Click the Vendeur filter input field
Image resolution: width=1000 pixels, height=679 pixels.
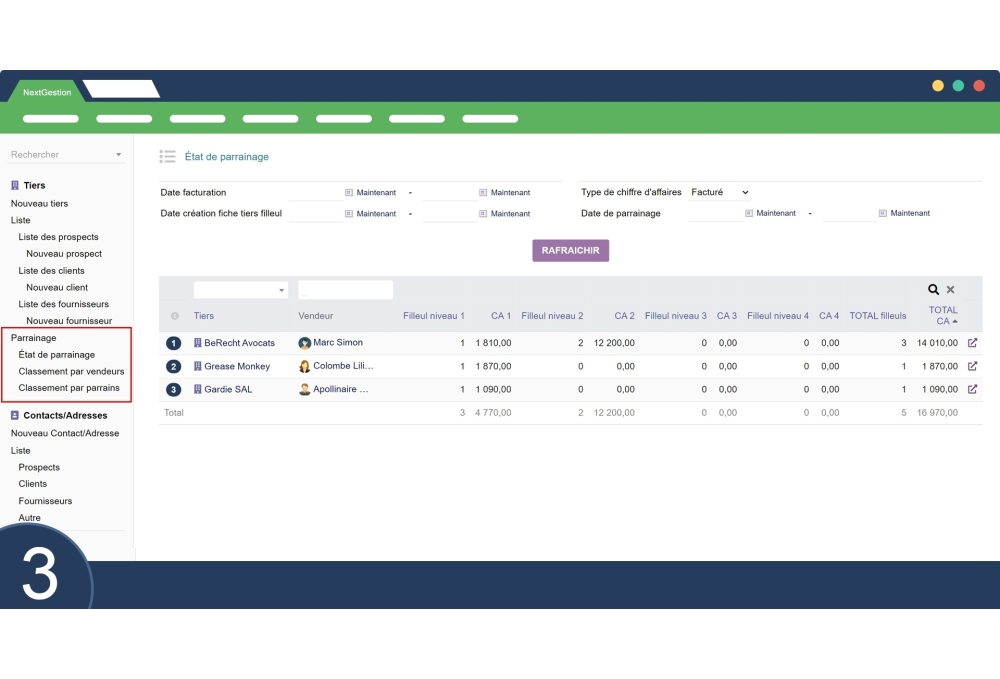click(345, 290)
